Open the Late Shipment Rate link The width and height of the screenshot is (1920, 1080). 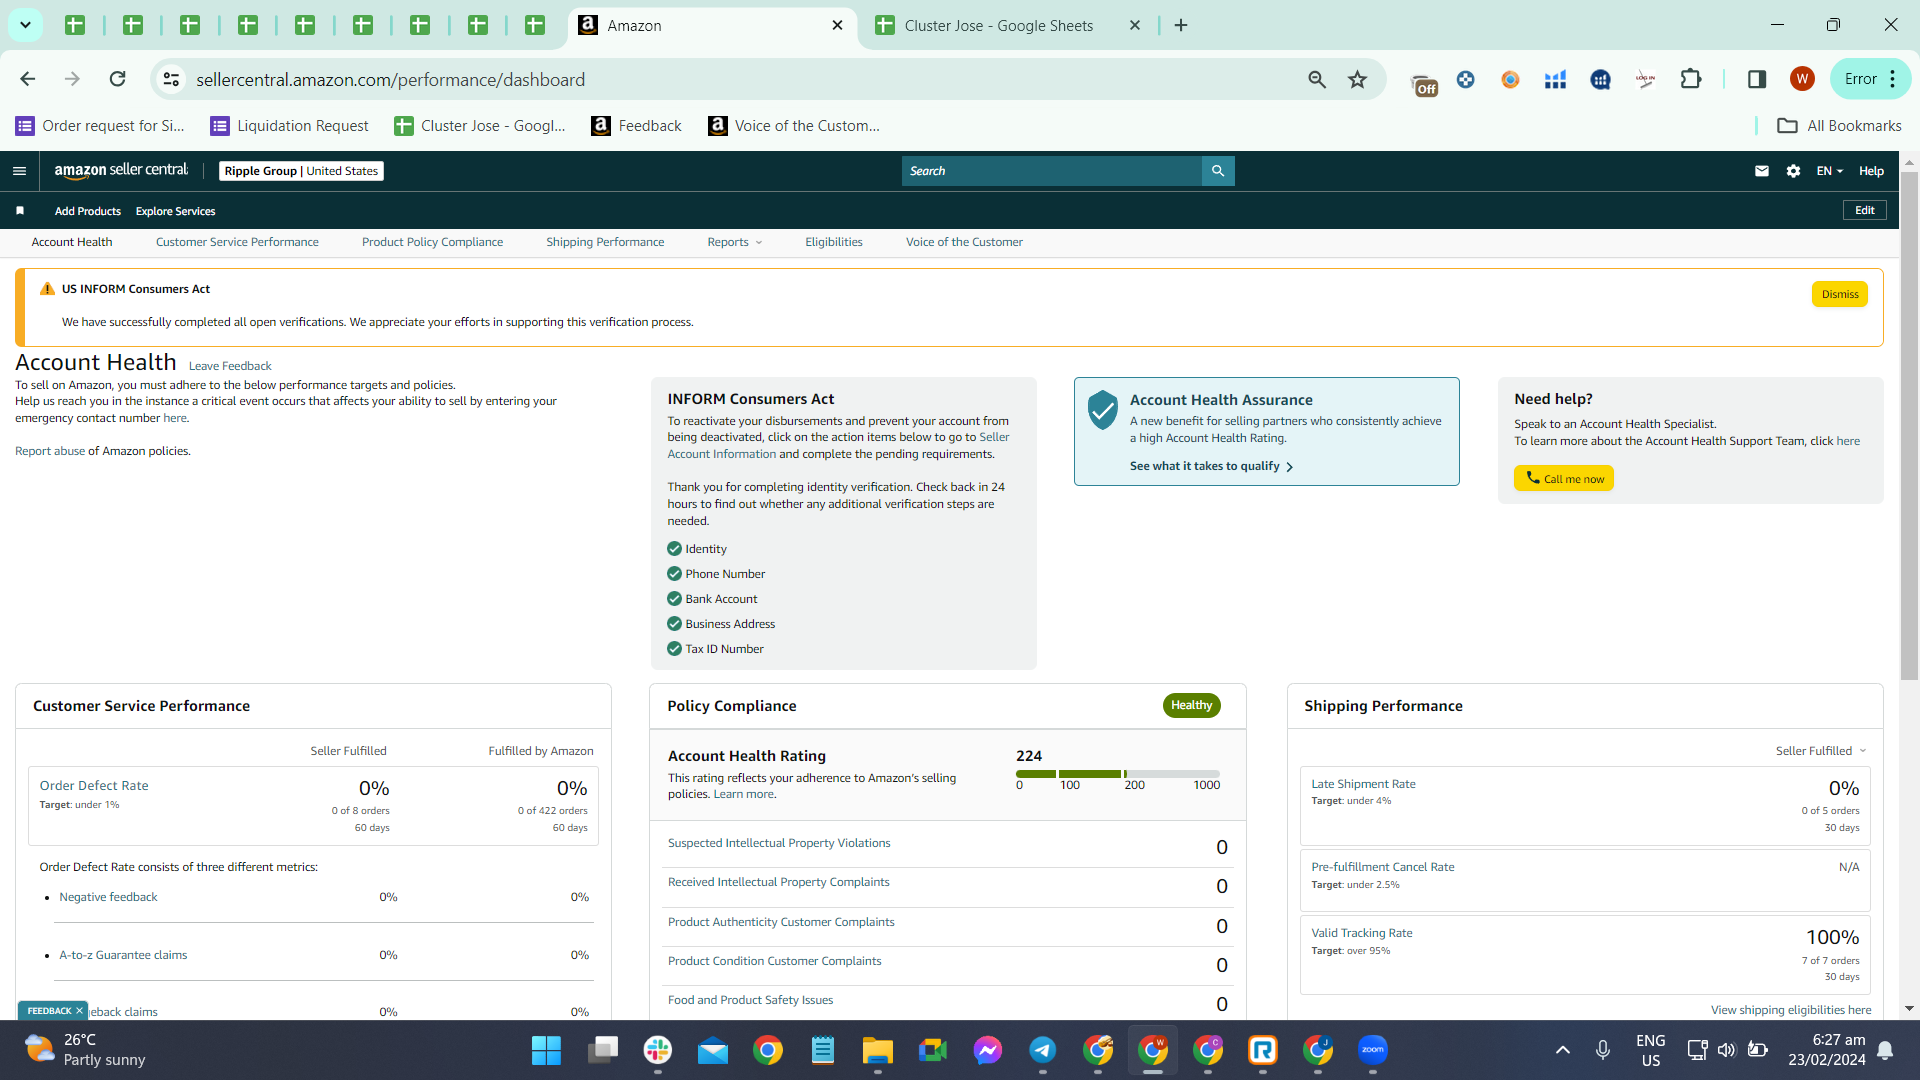coord(1363,784)
